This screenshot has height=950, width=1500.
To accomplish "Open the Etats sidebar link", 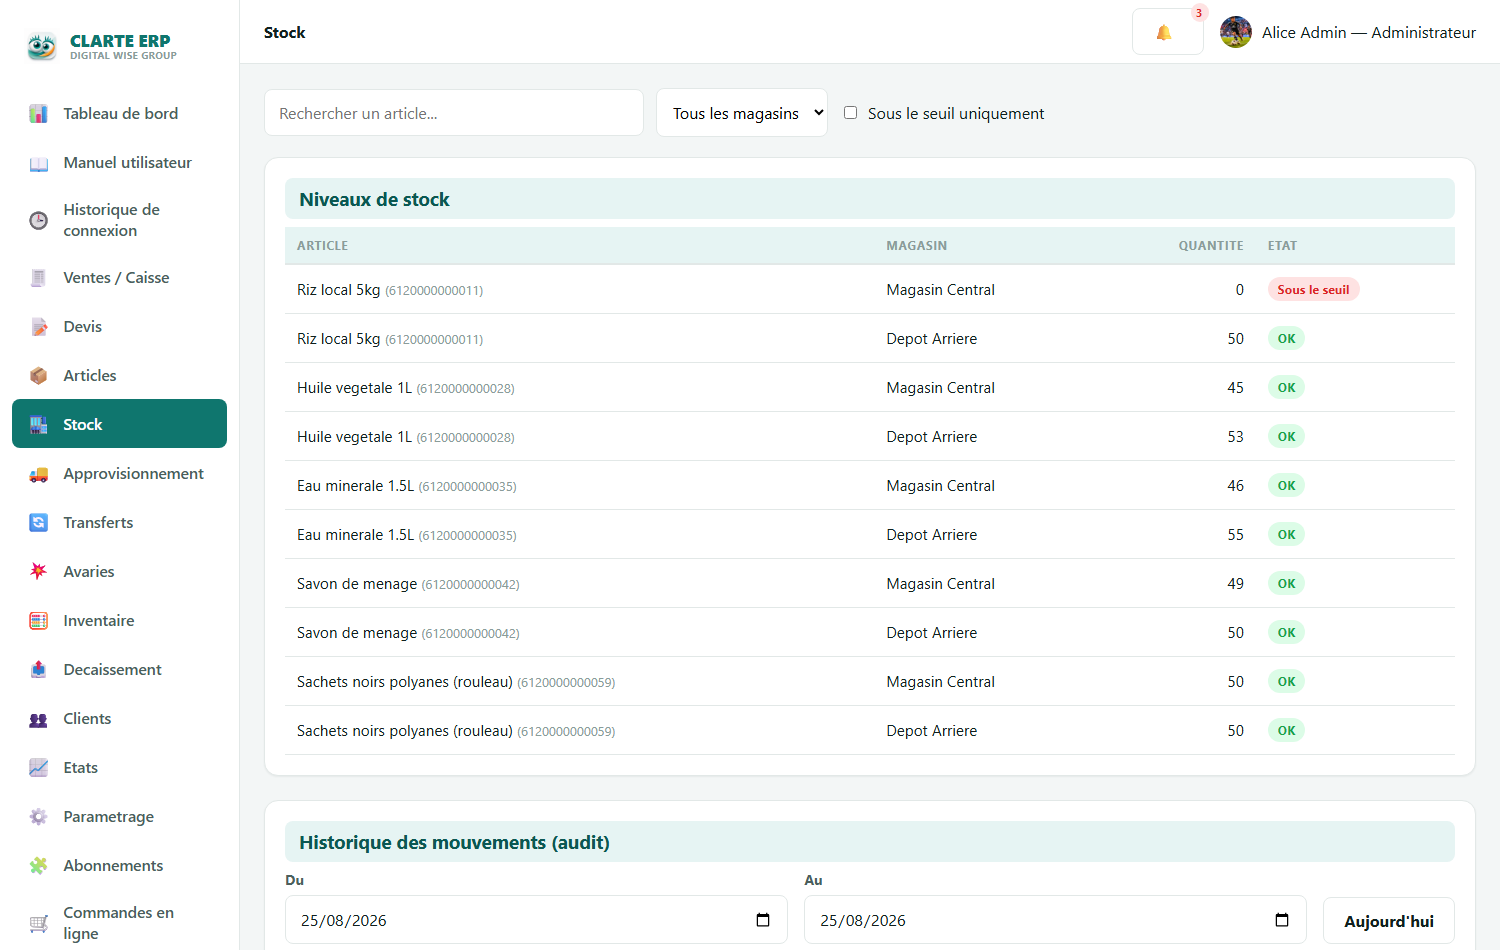I will click(119, 768).
